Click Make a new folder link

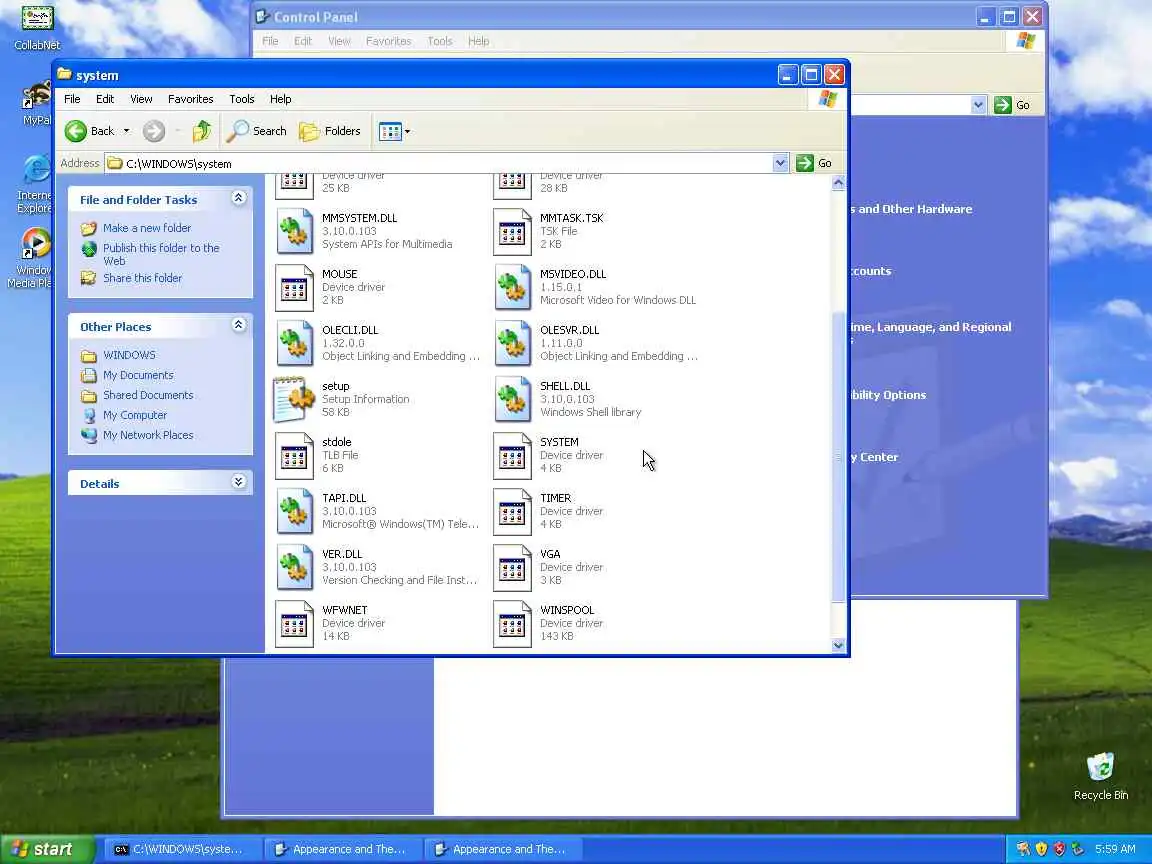(147, 228)
